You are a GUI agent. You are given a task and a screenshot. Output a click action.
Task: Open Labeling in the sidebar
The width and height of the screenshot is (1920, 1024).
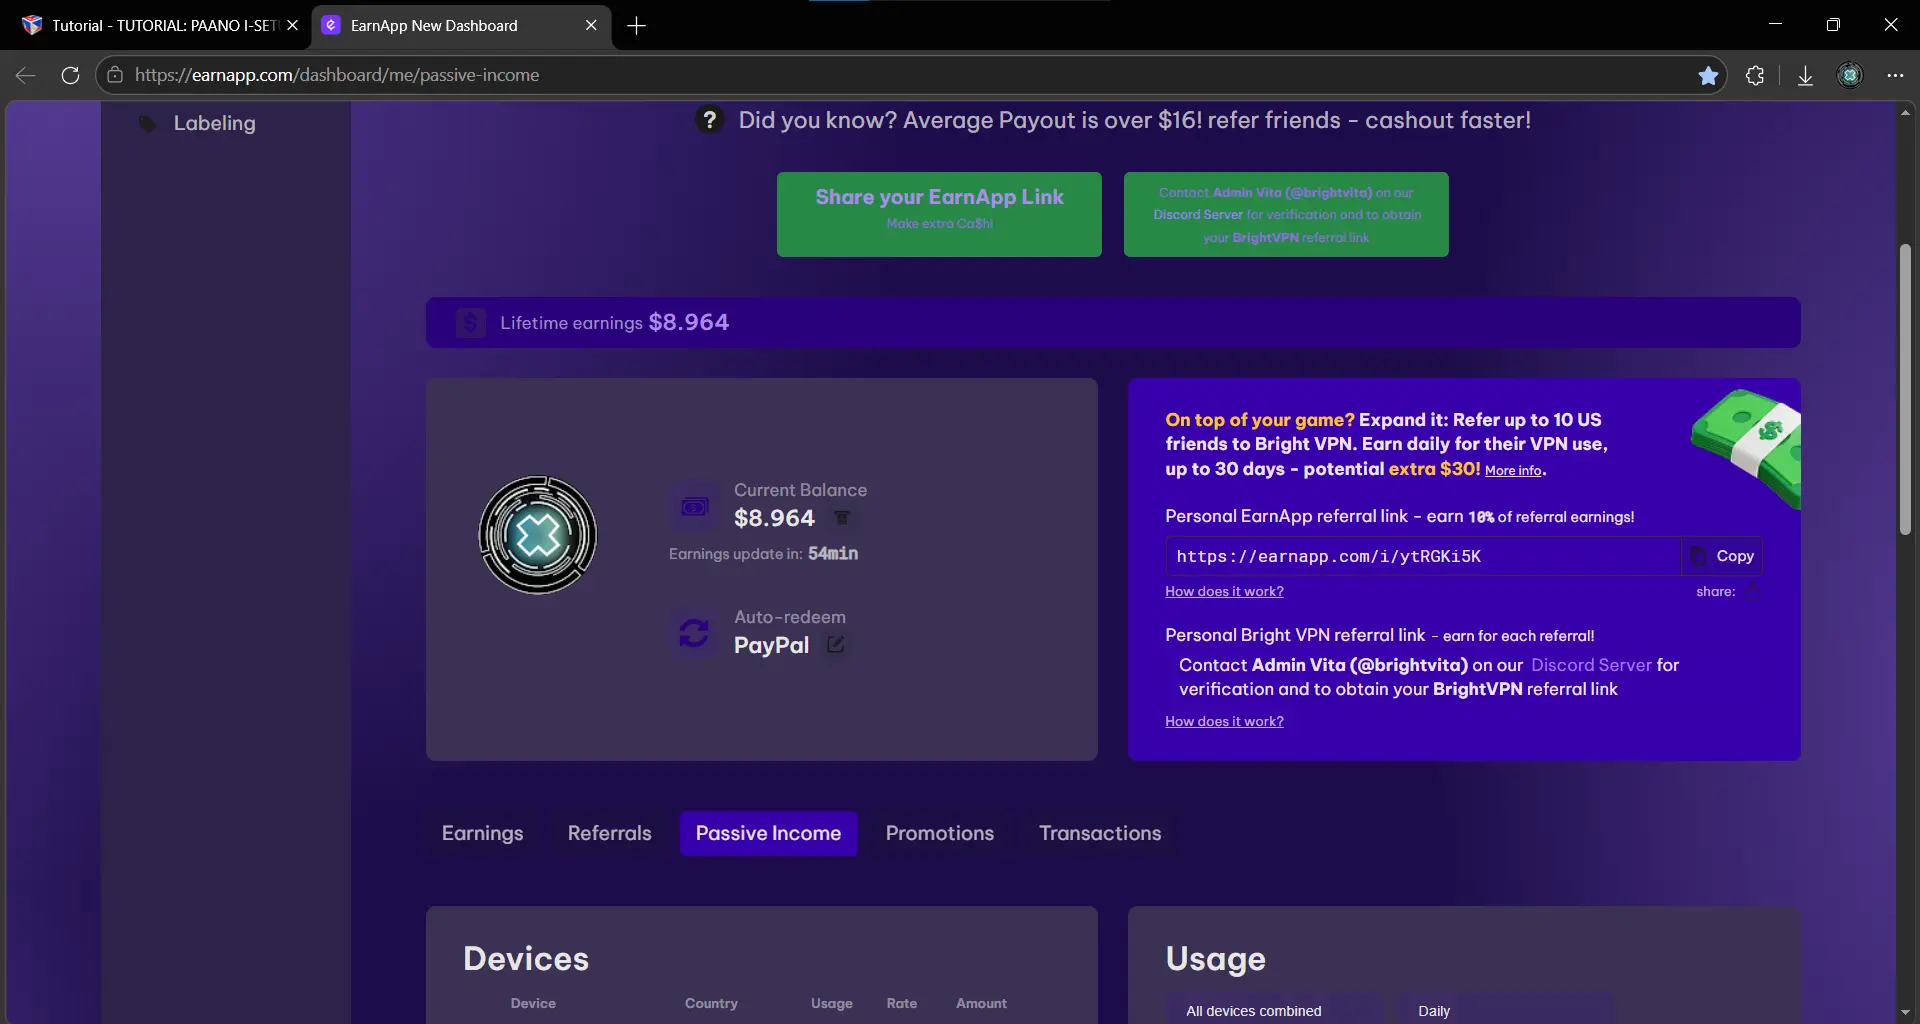(x=214, y=123)
